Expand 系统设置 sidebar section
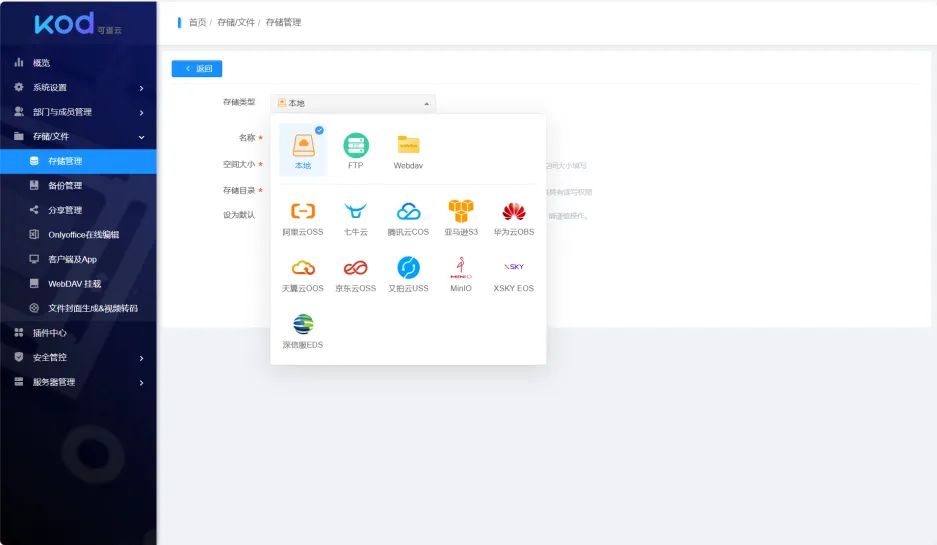The height and width of the screenshot is (545, 937). coord(78,87)
